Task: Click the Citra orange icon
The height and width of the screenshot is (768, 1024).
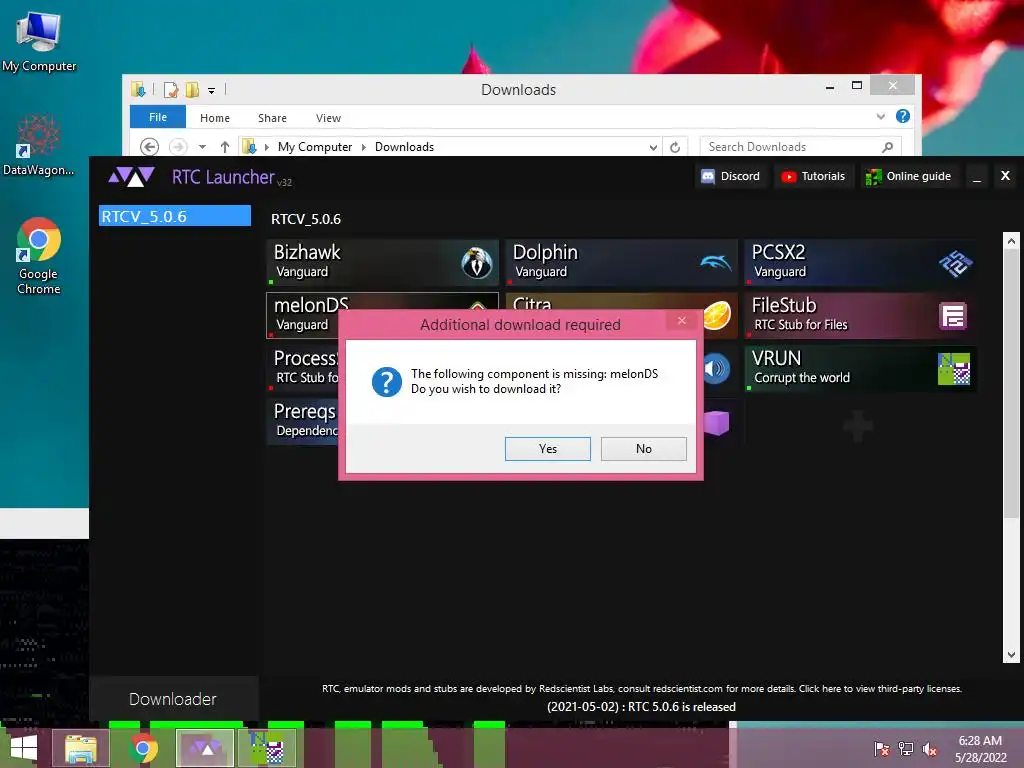Action: (x=716, y=316)
